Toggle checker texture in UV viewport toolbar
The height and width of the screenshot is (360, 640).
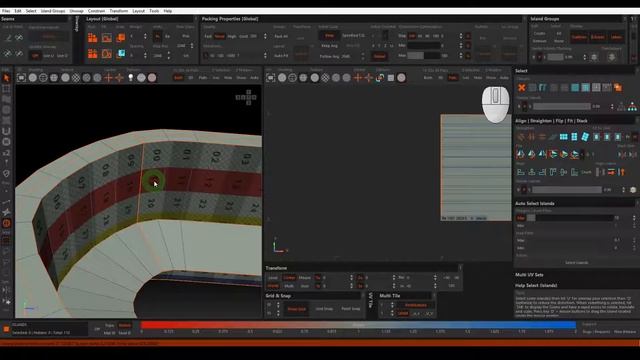click(325, 77)
